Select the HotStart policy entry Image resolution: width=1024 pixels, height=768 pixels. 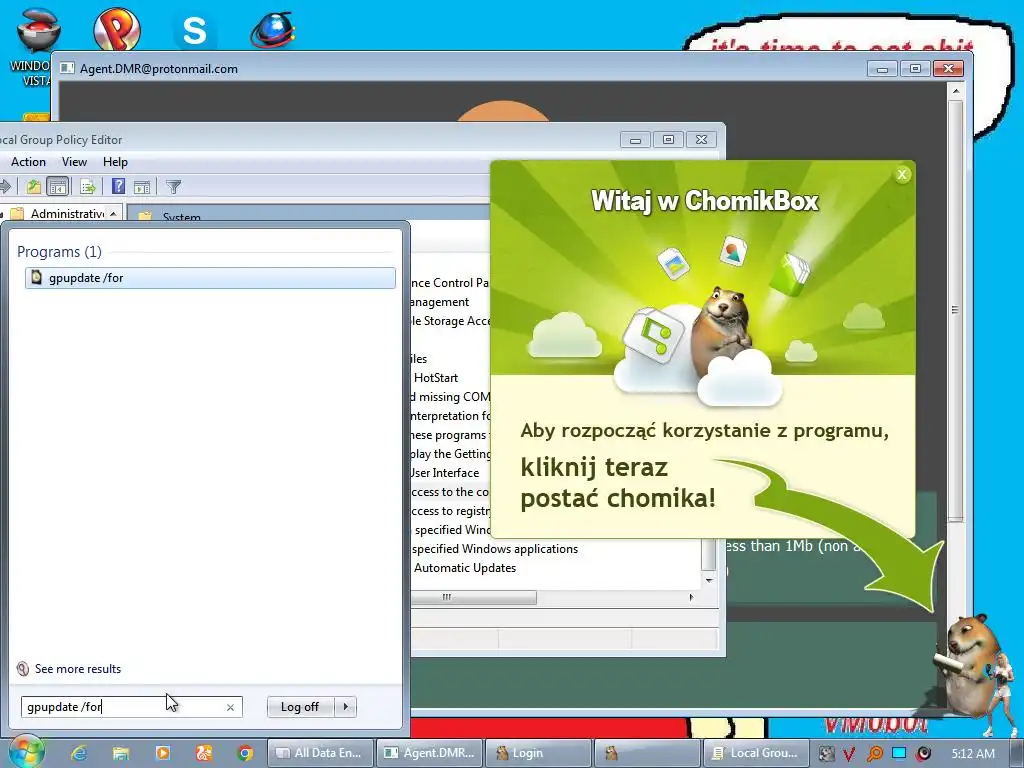[x=436, y=378]
